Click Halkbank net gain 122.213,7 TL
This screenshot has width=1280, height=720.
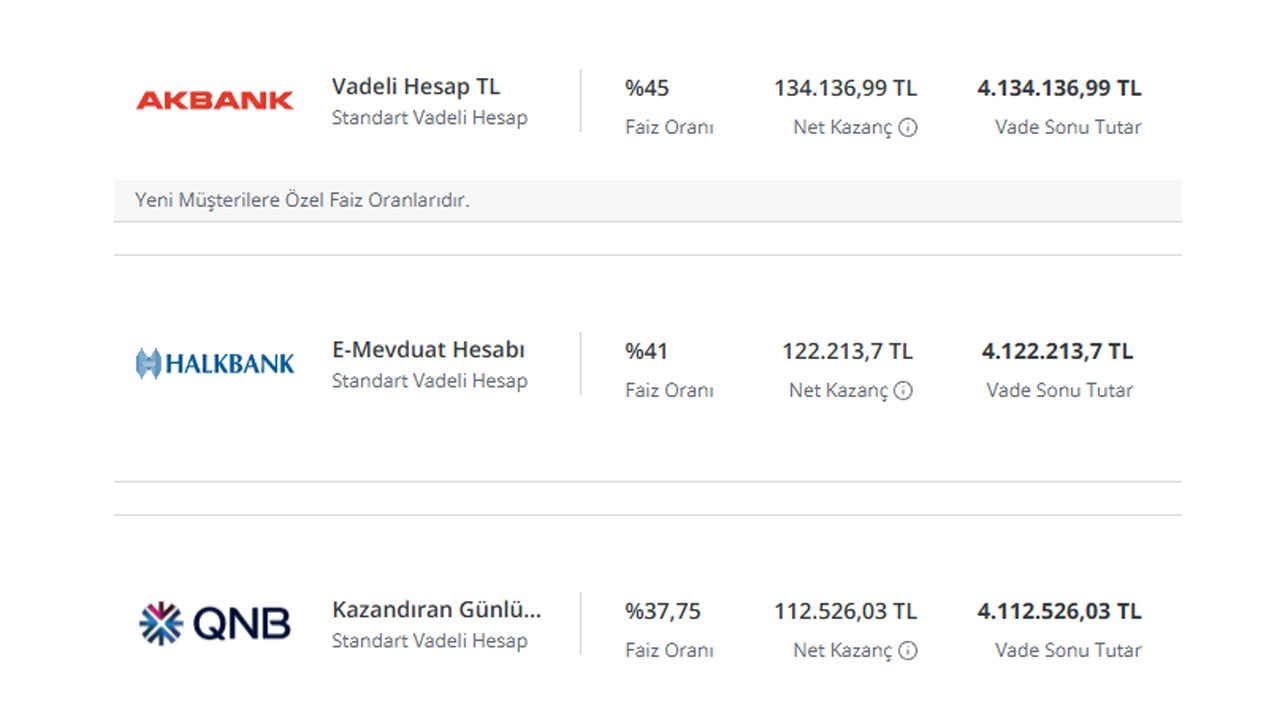(847, 351)
